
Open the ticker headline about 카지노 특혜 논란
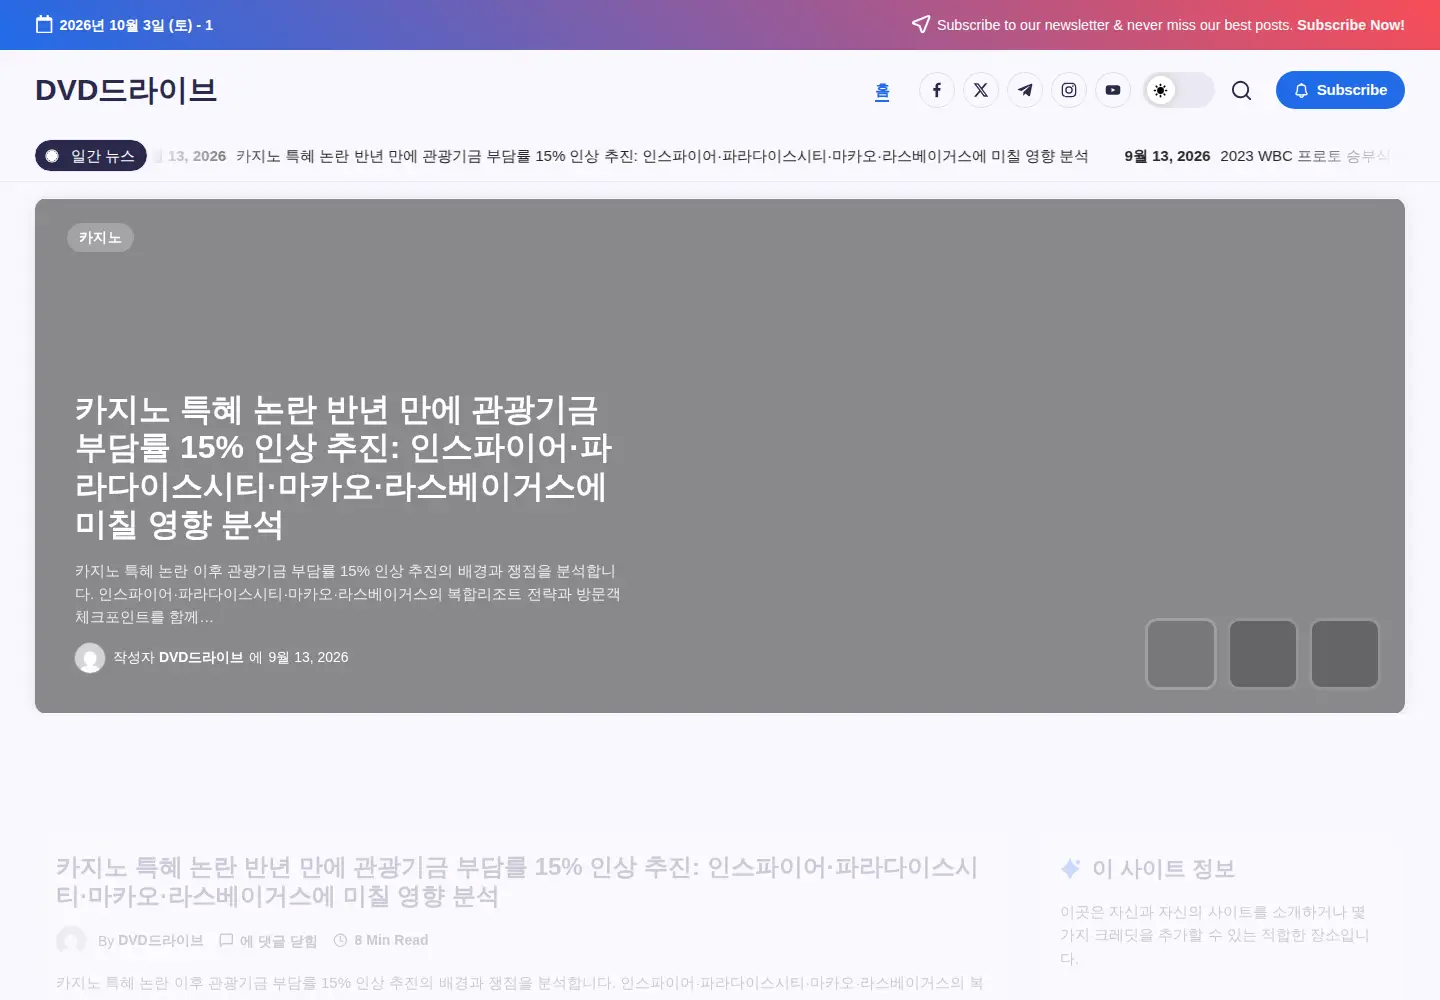662,156
